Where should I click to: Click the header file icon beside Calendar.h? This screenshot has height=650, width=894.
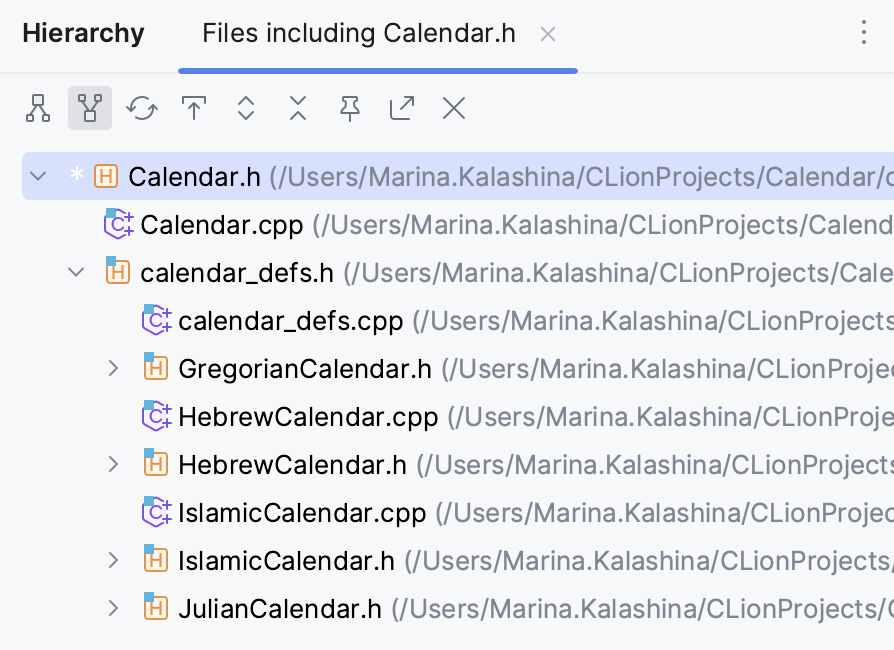(x=107, y=176)
